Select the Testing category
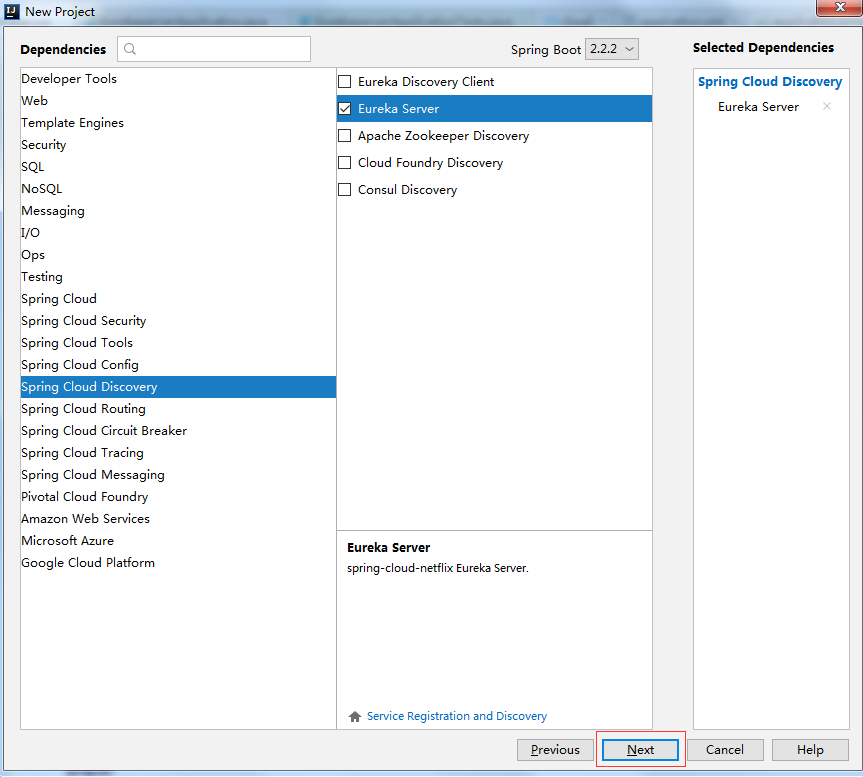Screen dimensions: 863x777 (178, 277)
